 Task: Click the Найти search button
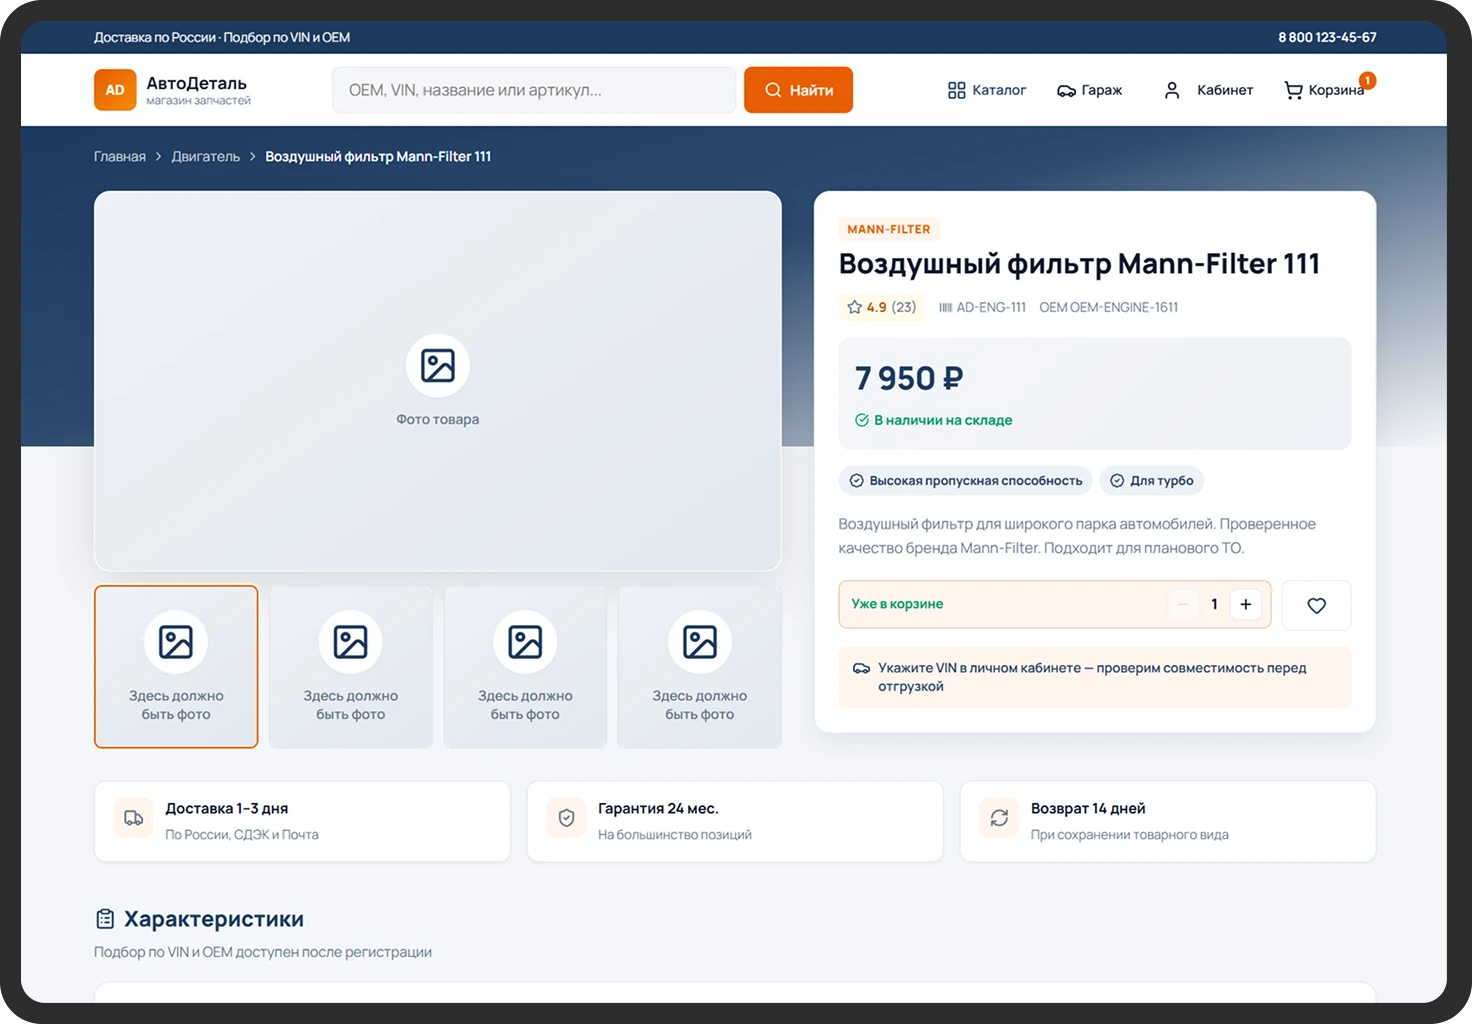click(x=798, y=90)
